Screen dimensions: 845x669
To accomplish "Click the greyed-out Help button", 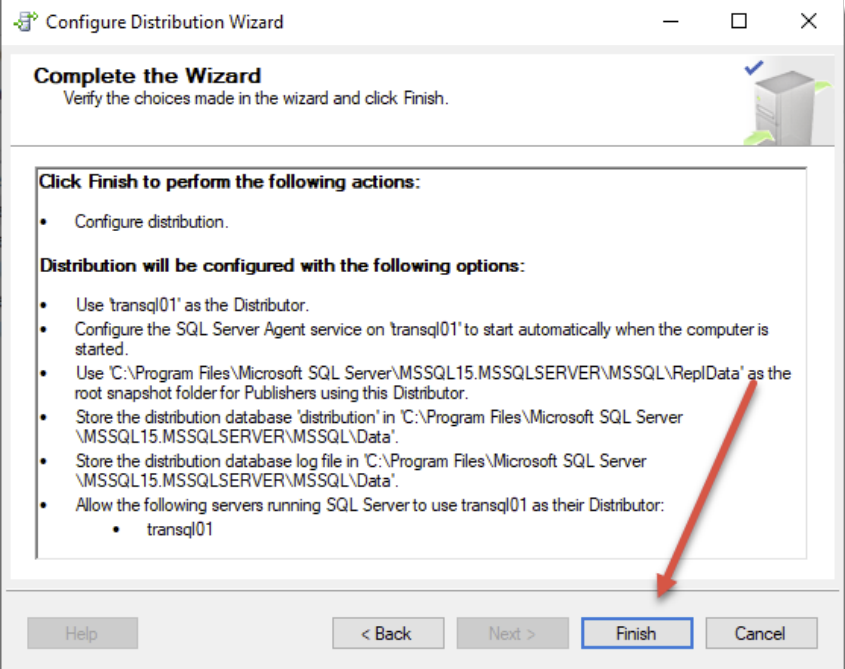I will click(82, 633).
